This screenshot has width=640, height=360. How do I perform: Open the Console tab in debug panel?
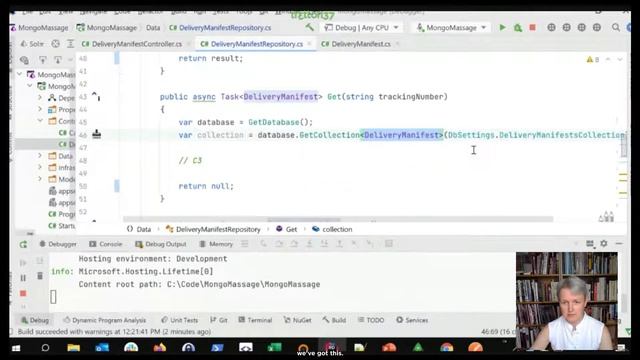pos(106,244)
